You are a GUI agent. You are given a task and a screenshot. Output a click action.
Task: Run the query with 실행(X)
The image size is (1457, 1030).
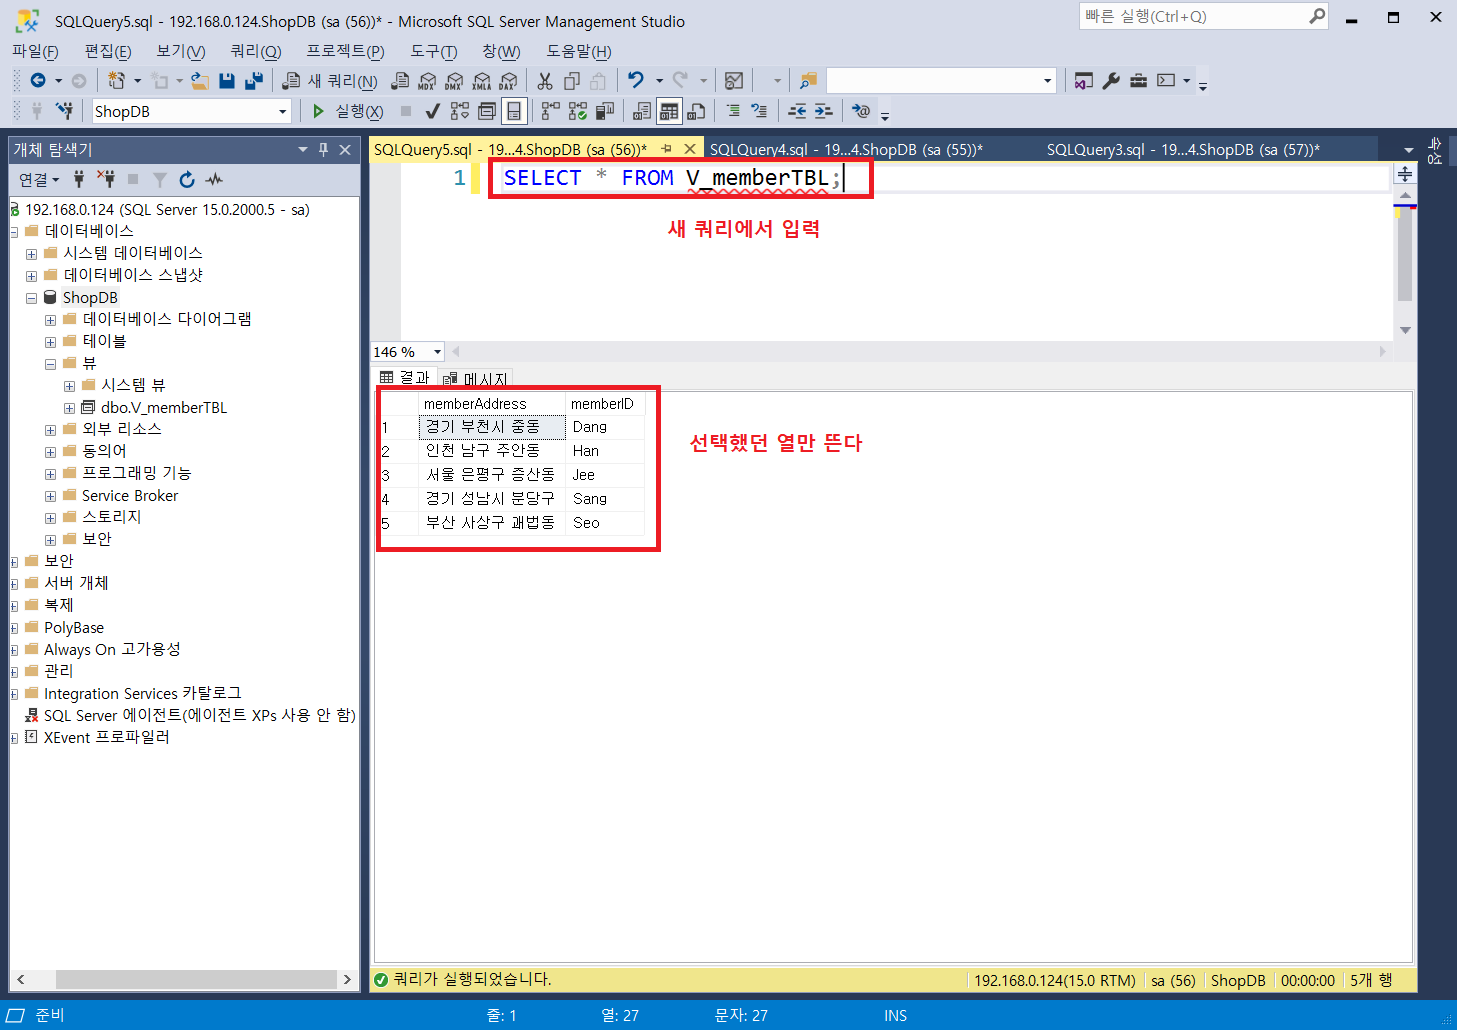click(347, 111)
